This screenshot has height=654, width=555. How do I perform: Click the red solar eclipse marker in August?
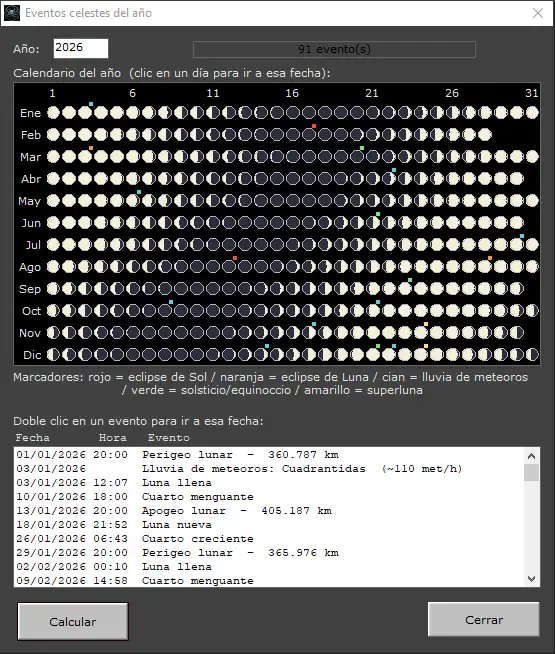(235, 258)
